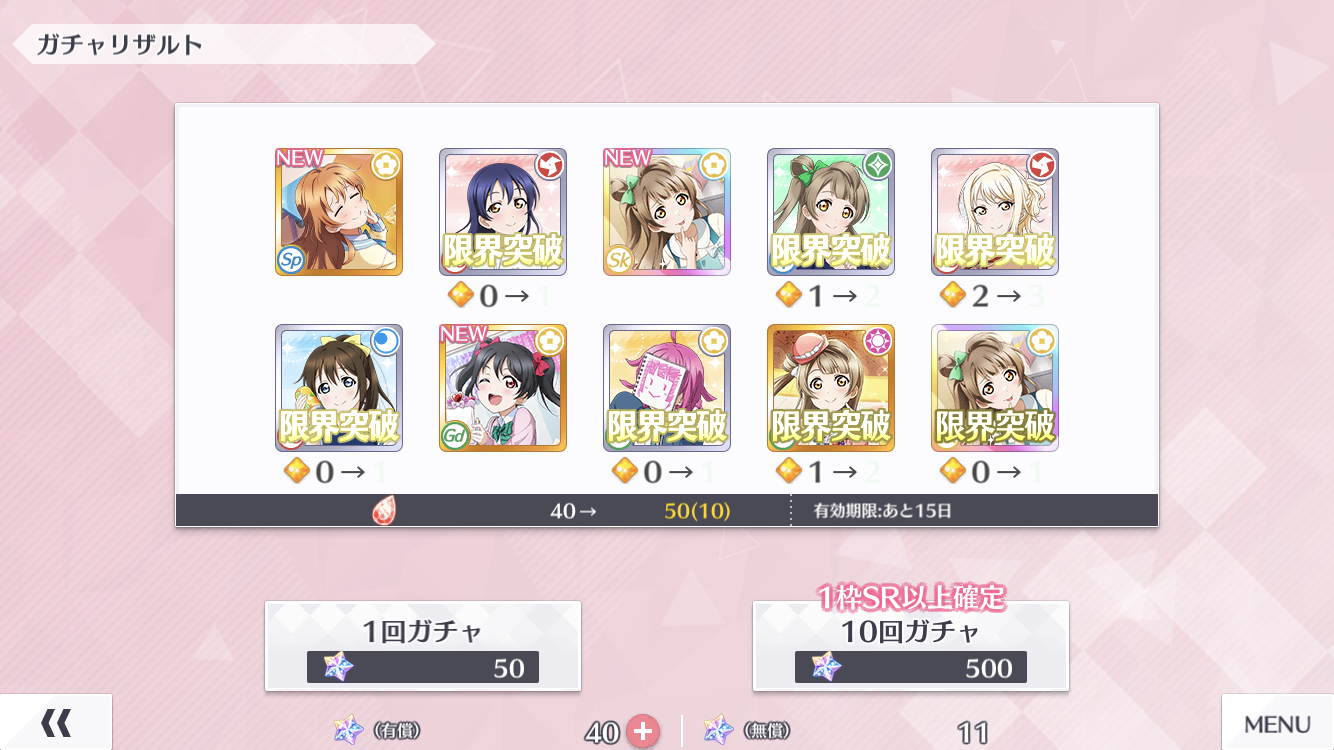The width and height of the screenshot is (1334, 750).
Task: Tap the NEW orange-haired girl card with Sp badge
Action: pyautogui.click(x=339, y=212)
